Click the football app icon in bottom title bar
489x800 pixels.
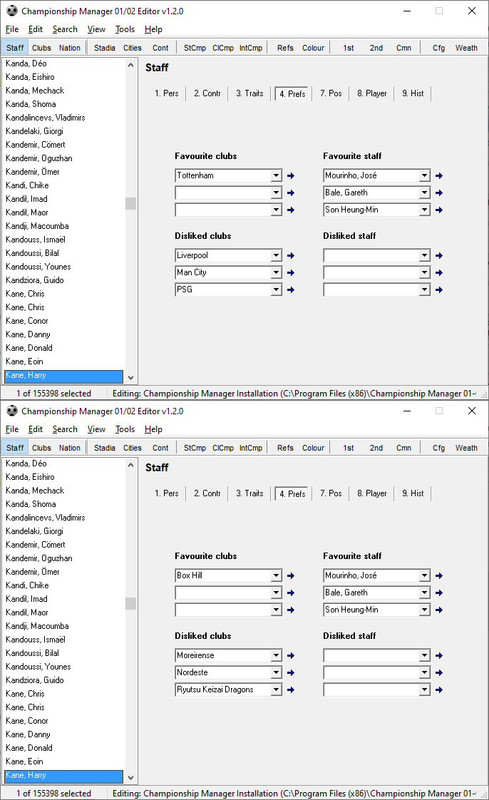[12, 411]
